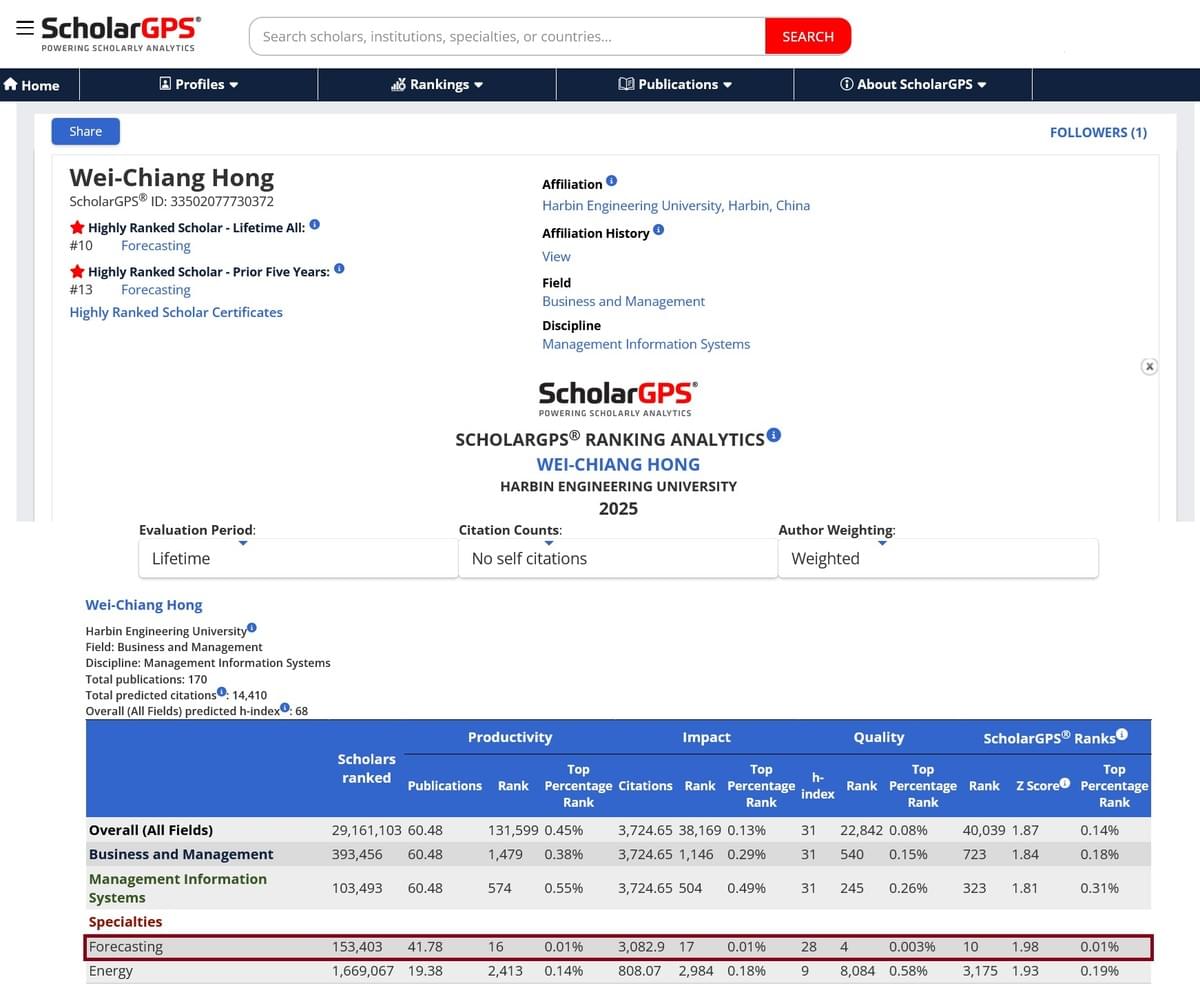This screenshot has height=984, width=1200.
Task: Open Management Information Systems discipline link
Action: 646,344
